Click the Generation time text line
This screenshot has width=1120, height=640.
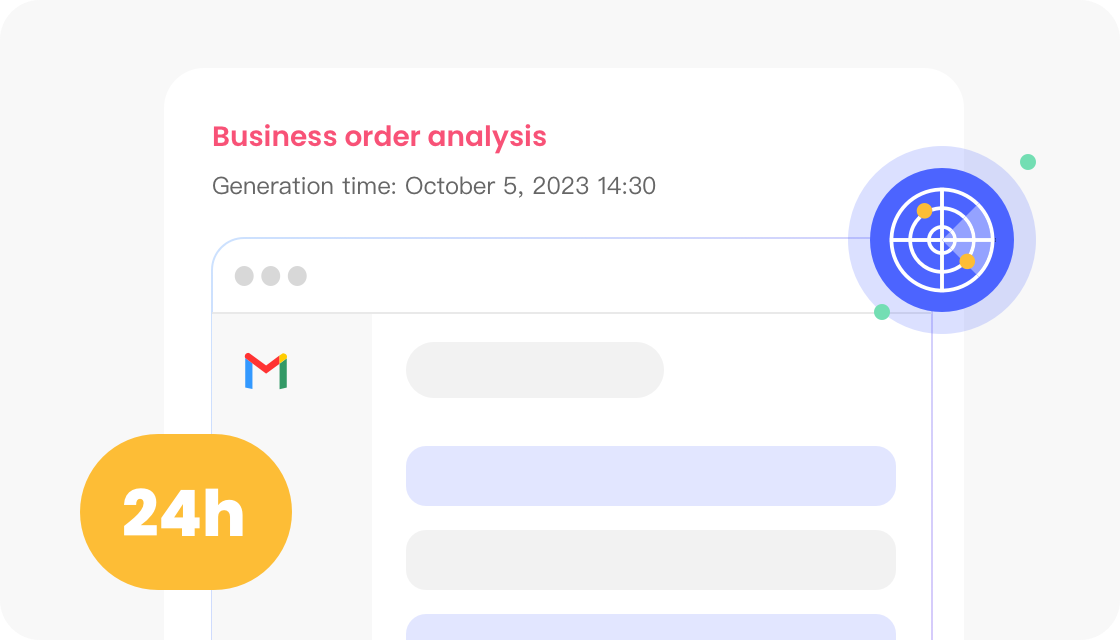coord(434,186)
